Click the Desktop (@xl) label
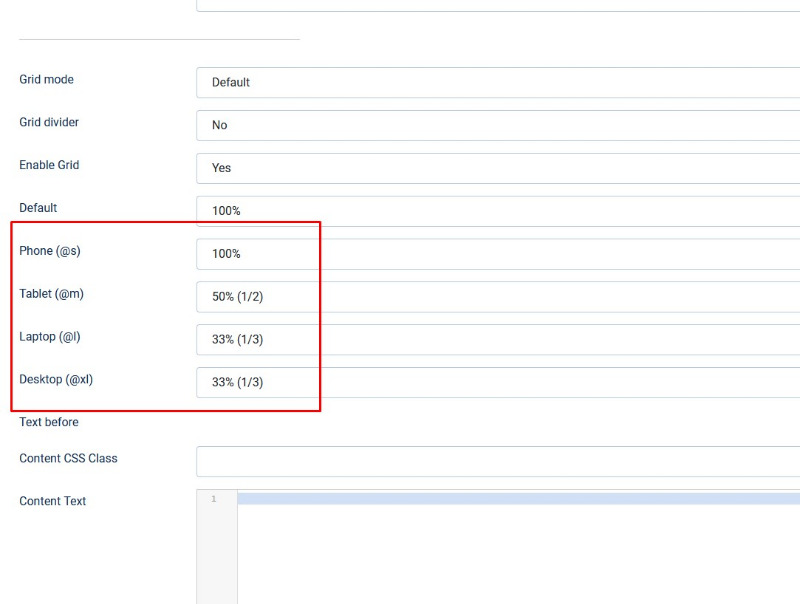The width and height of the screenshot is (800, 604). click(56, 380)
